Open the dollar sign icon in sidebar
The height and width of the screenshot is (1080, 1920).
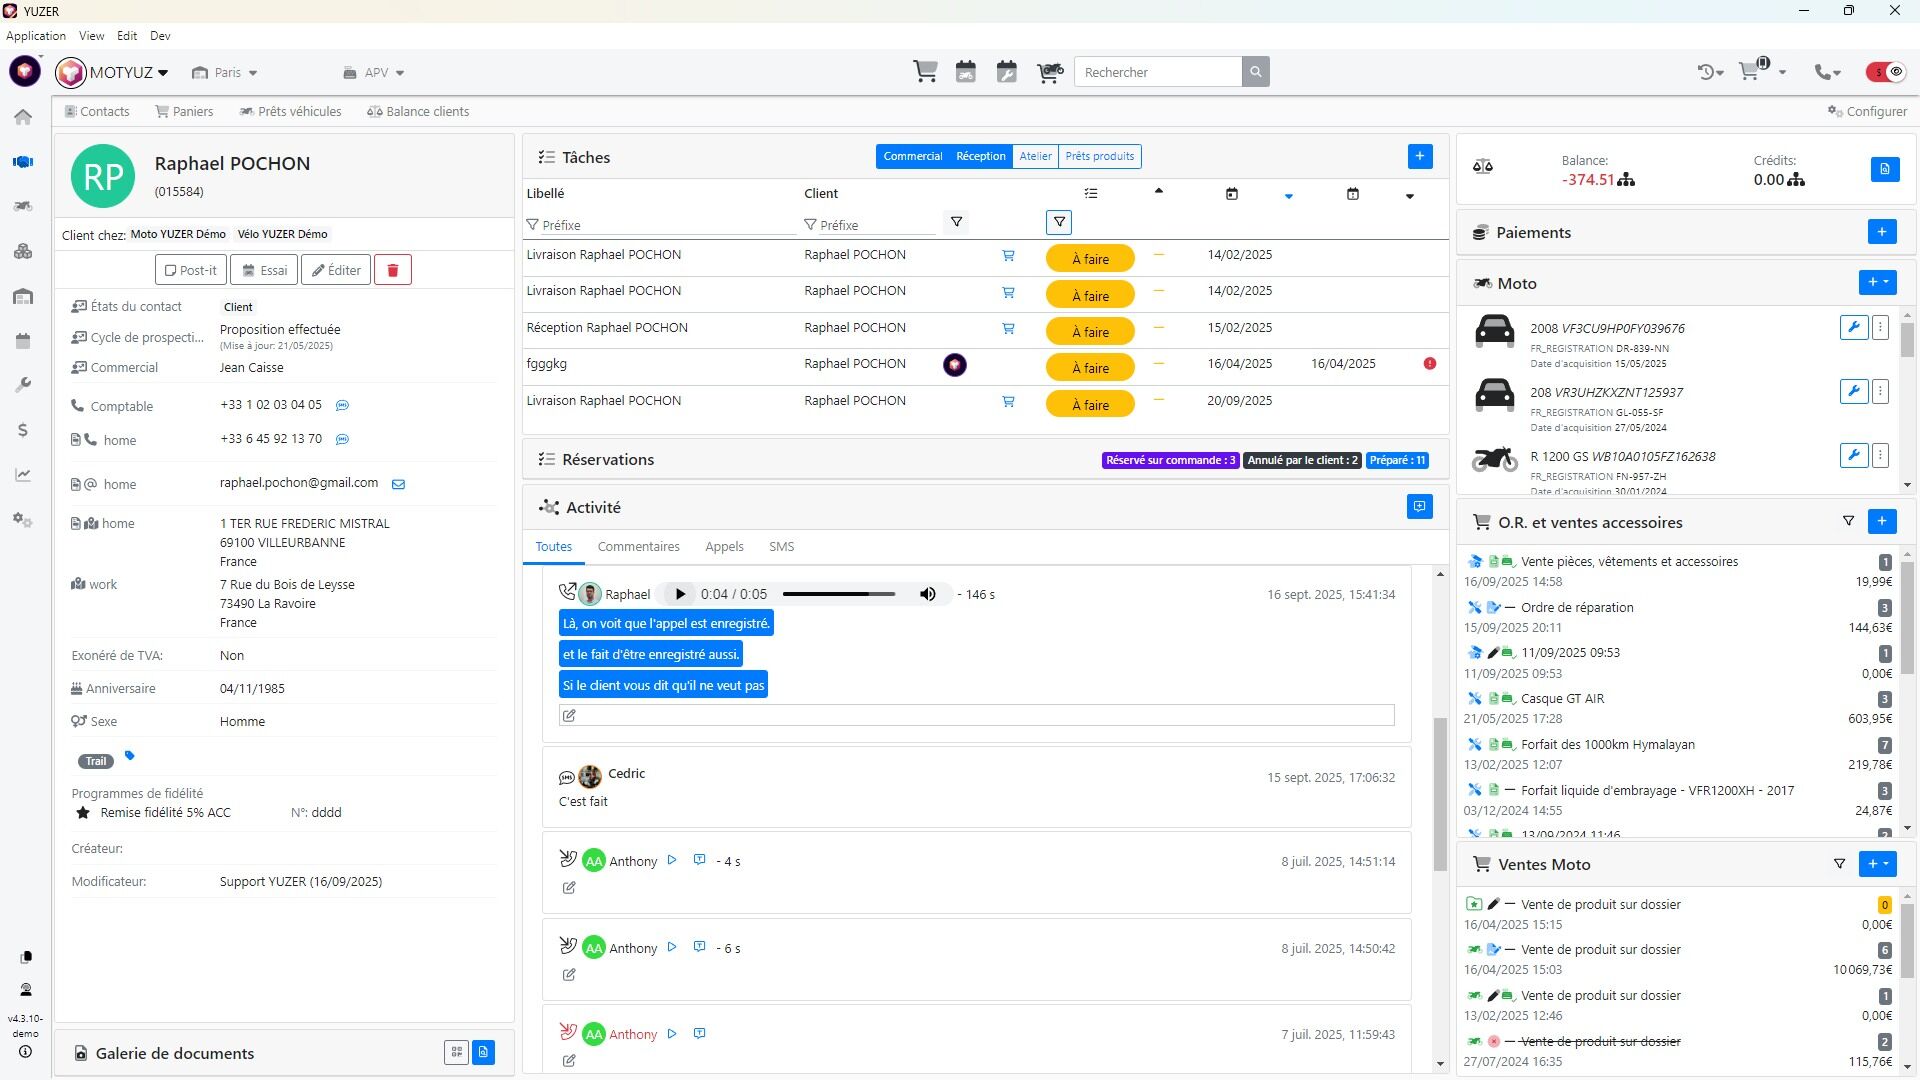[23, 430]
